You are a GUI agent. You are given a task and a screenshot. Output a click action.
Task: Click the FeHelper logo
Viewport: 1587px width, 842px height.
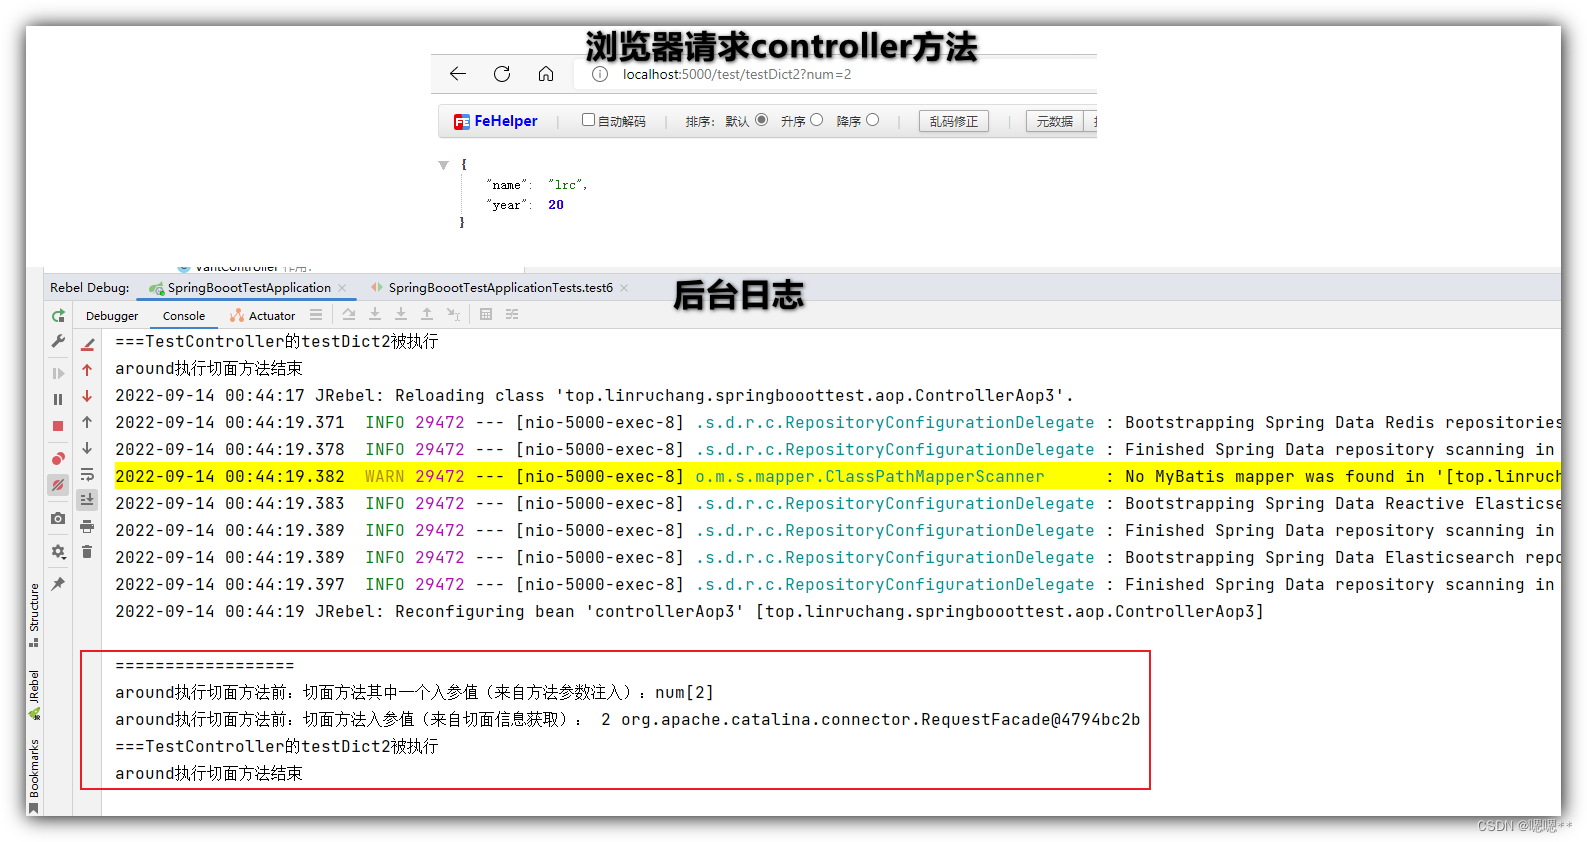(496, 121)
